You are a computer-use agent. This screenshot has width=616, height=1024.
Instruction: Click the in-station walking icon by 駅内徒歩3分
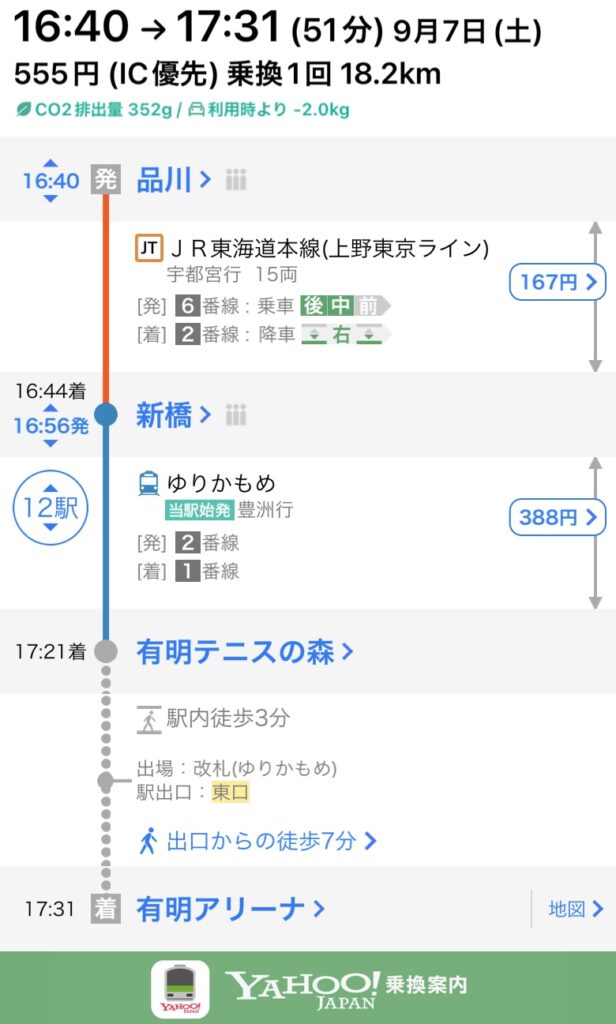point(148,718)
